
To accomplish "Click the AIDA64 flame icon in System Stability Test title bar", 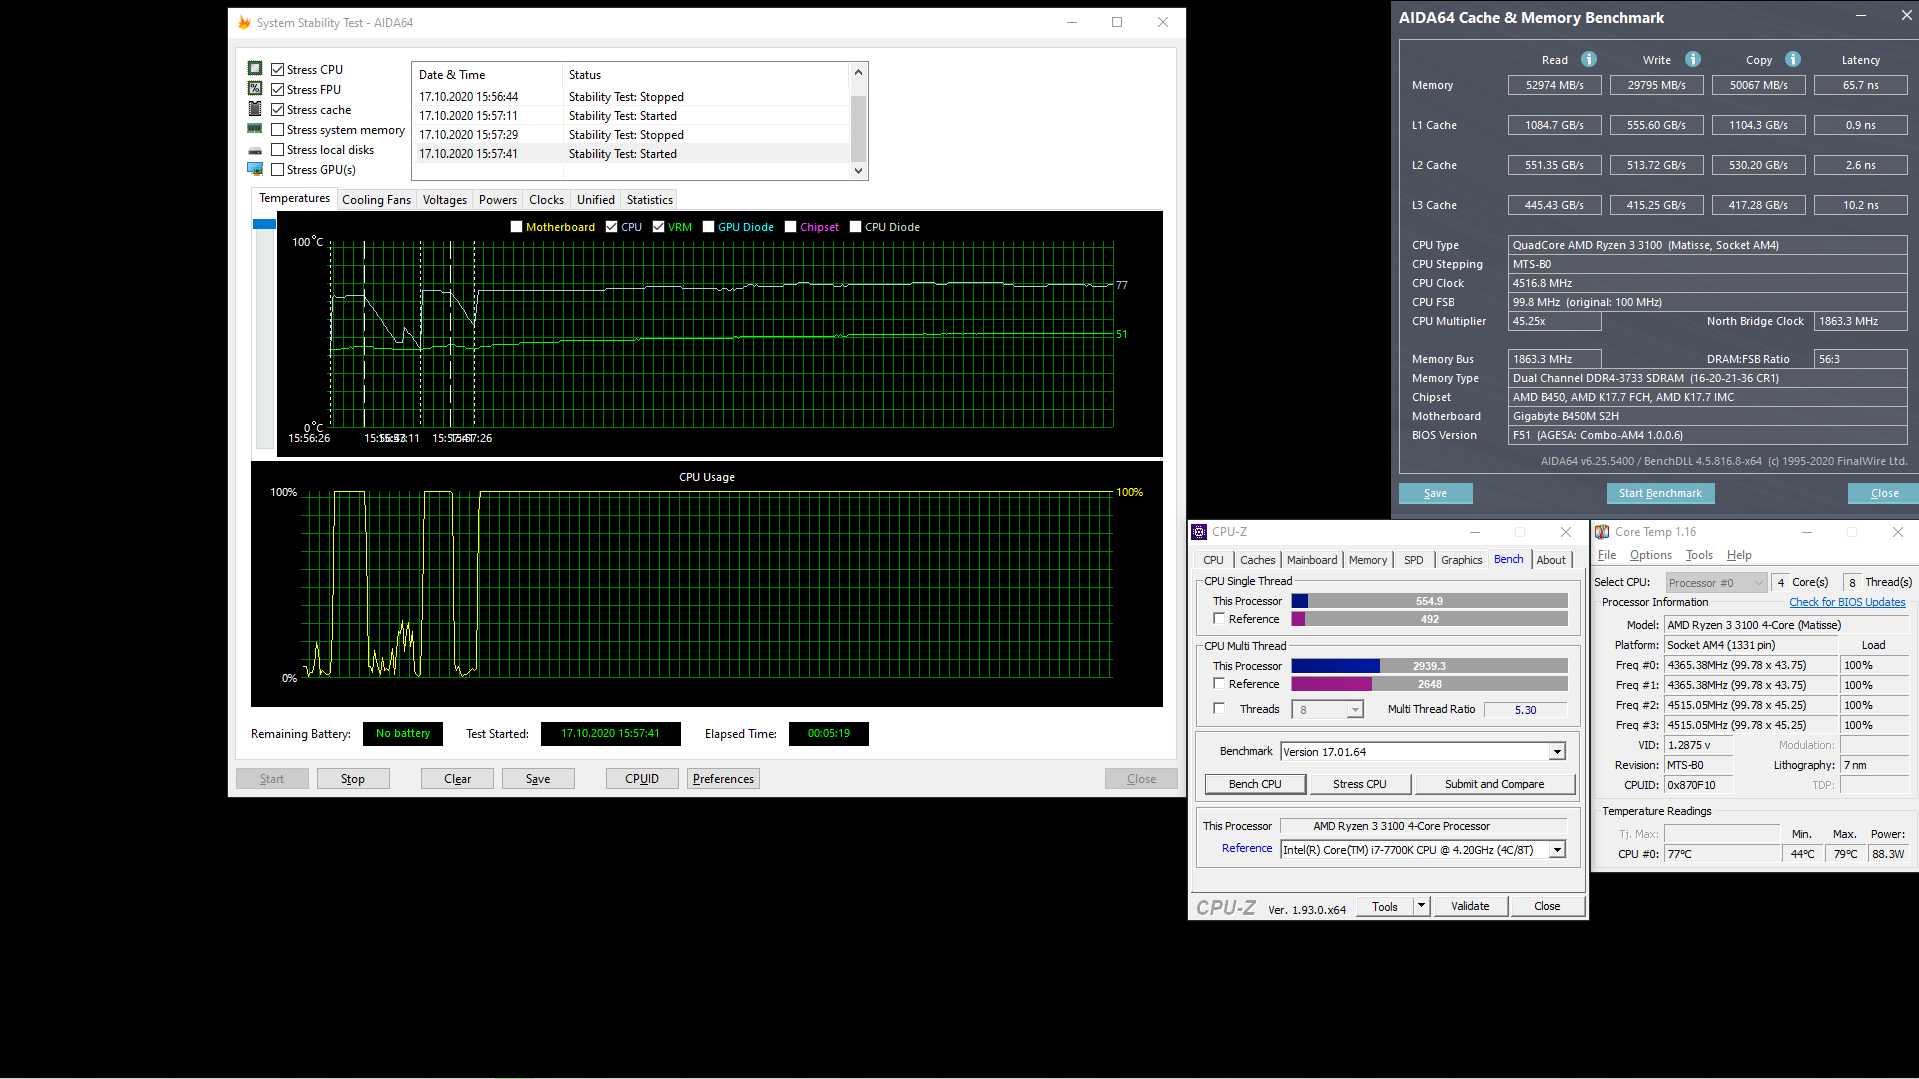I will tap(244, 22).
